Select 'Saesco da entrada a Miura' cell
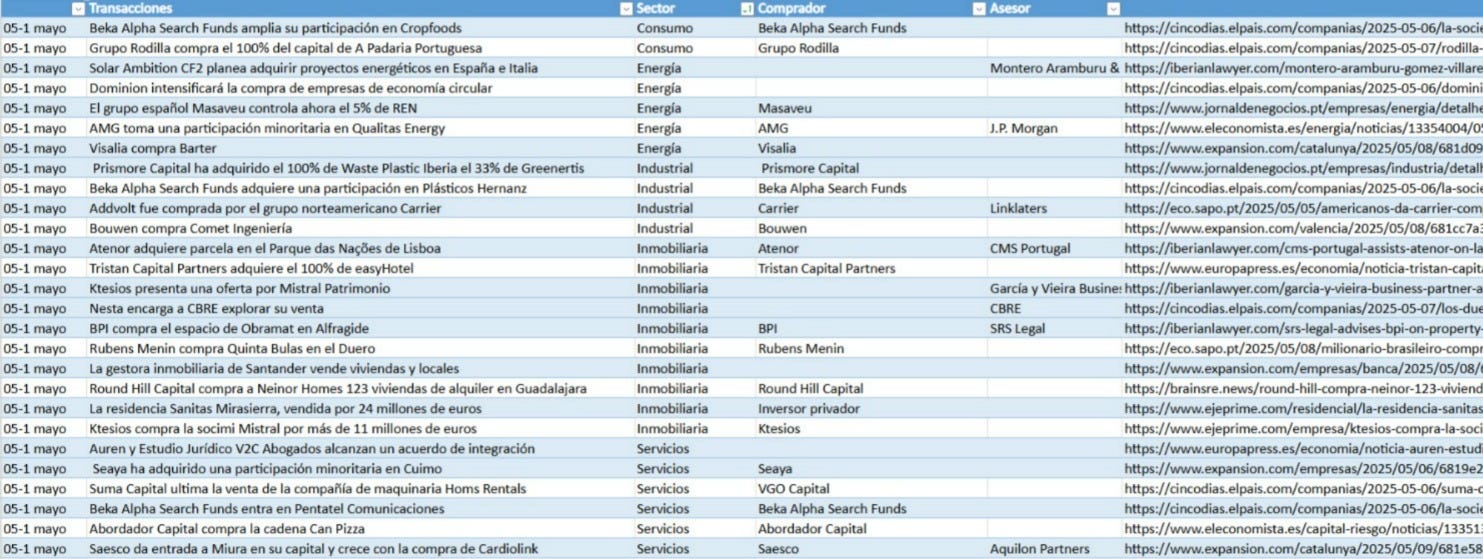Image resolution: width=1483 pixels, height=559 pixels. [x=360, y=548]
